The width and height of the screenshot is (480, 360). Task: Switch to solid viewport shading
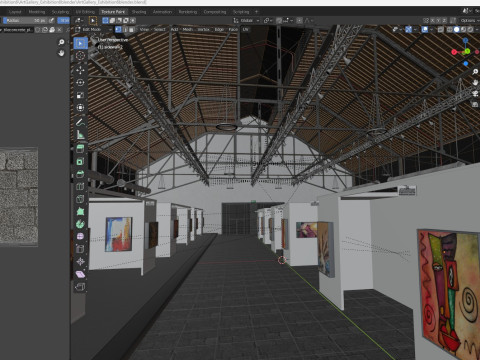456,29
